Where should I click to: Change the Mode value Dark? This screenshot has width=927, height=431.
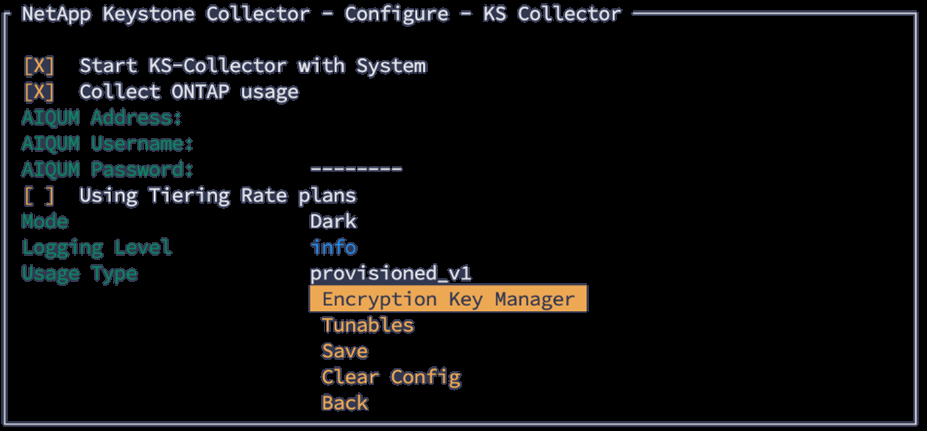coord(333,221)
